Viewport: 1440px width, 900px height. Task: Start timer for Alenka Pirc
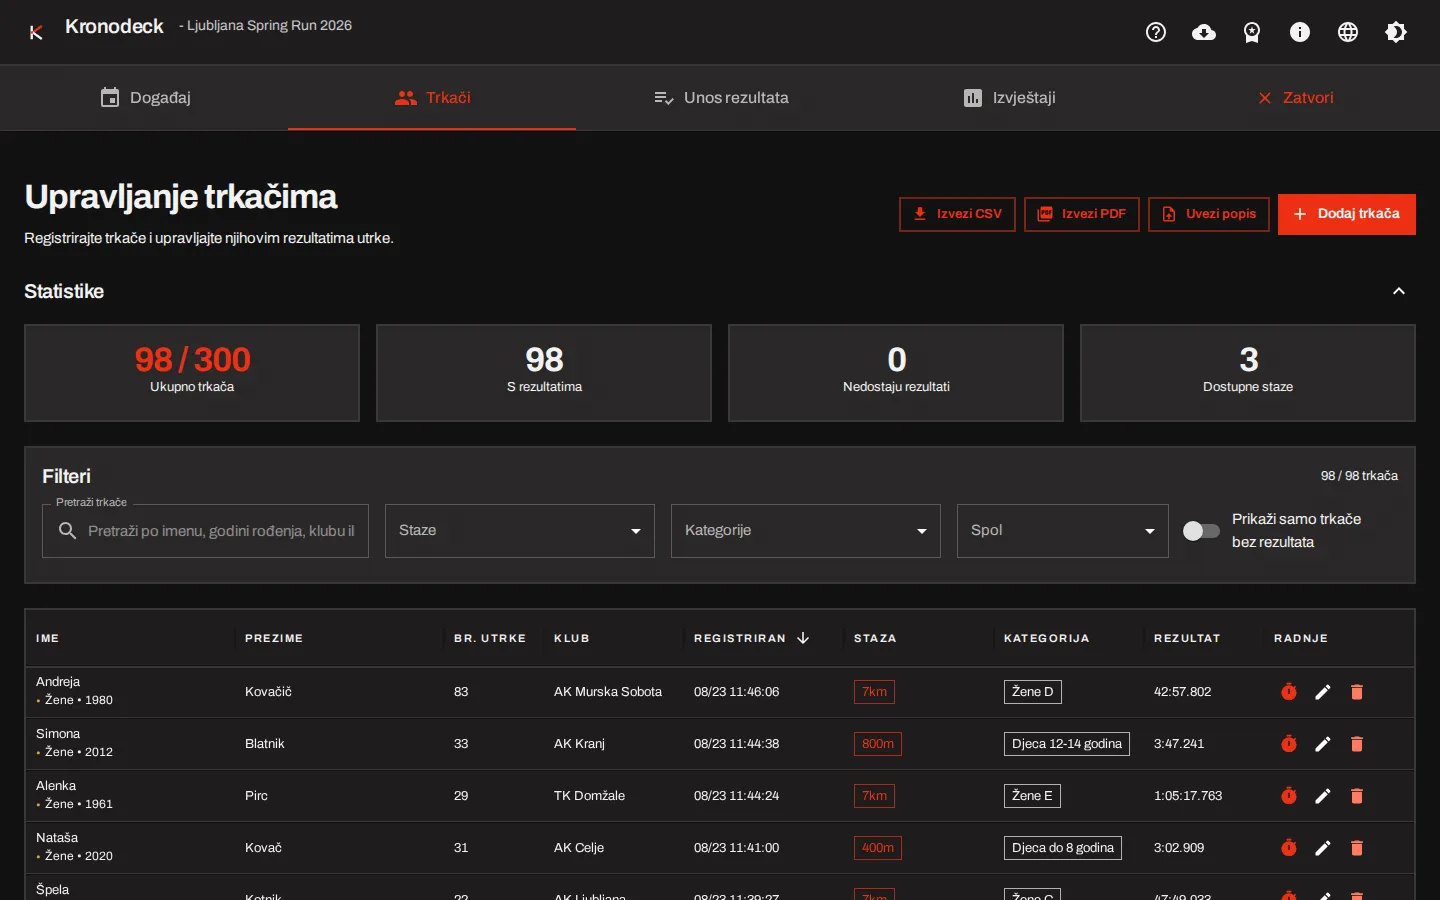coord(1289,796)
